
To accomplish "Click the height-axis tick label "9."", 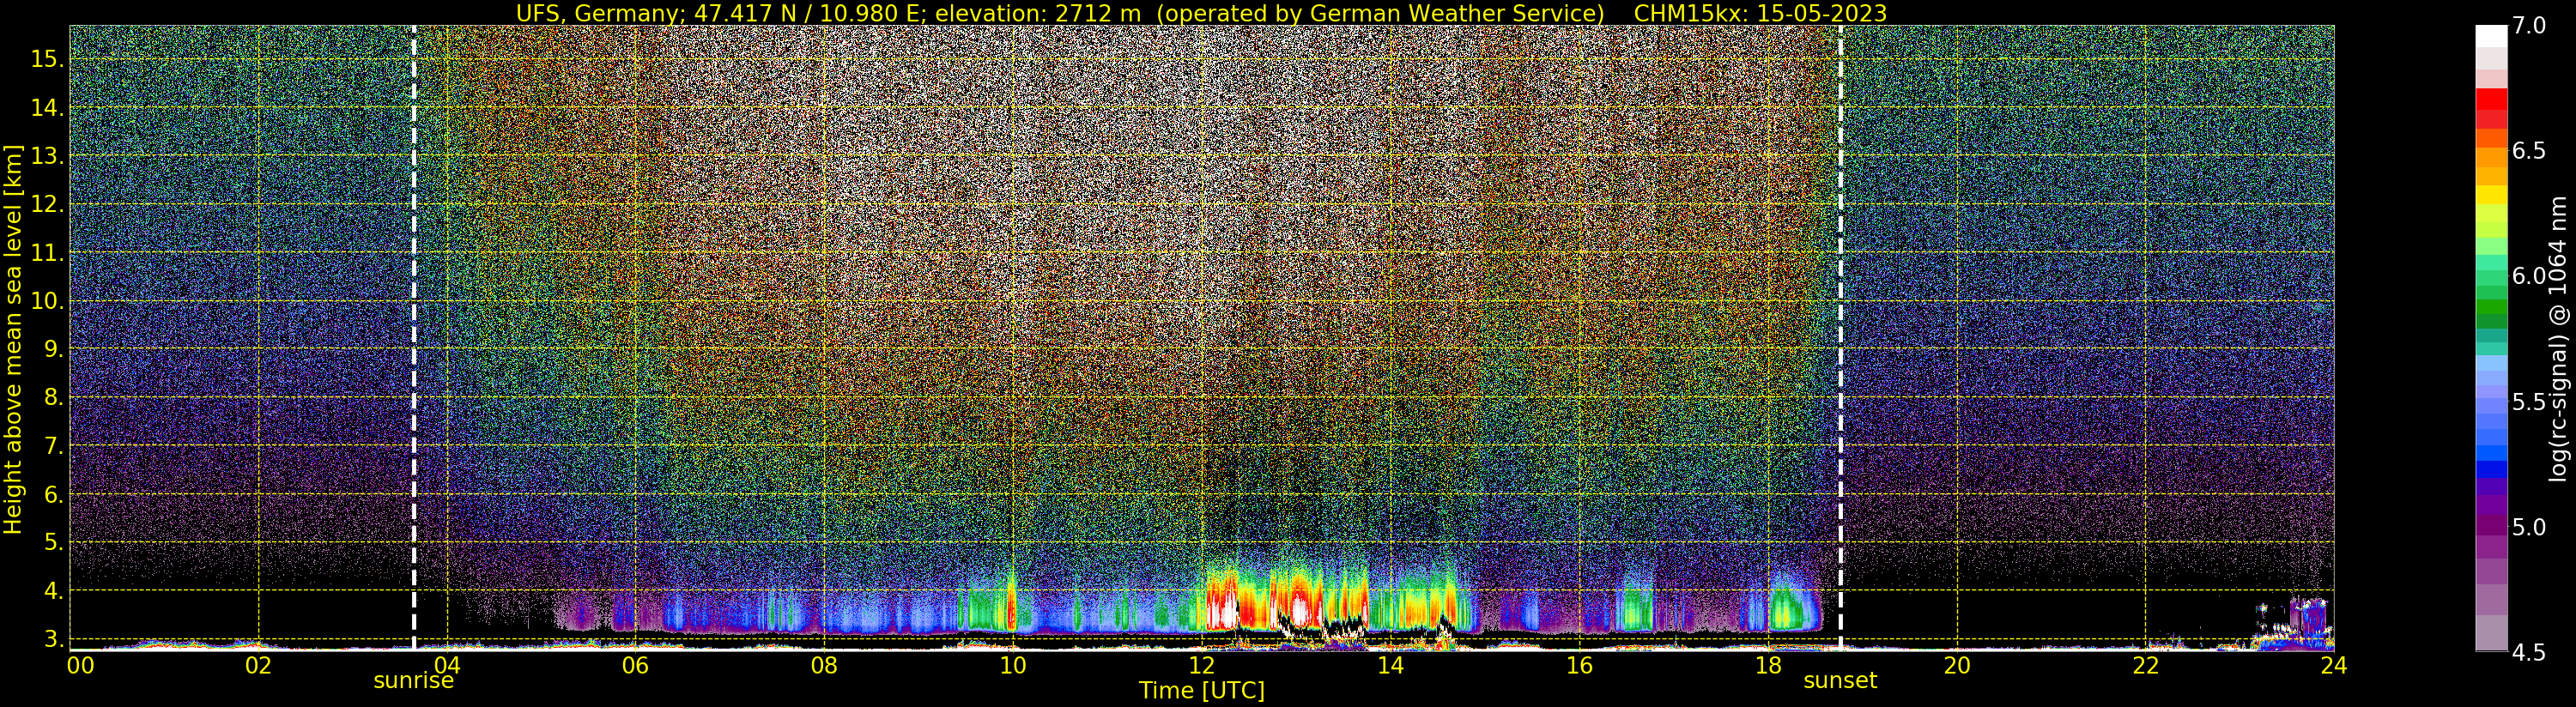I will point(53,349).
